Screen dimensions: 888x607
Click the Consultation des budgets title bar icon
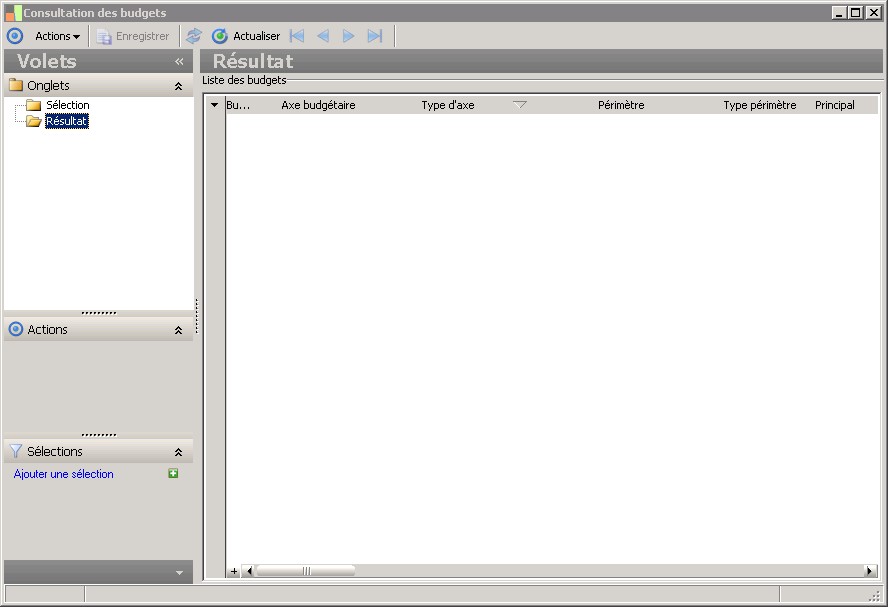[x=14, y=12]
